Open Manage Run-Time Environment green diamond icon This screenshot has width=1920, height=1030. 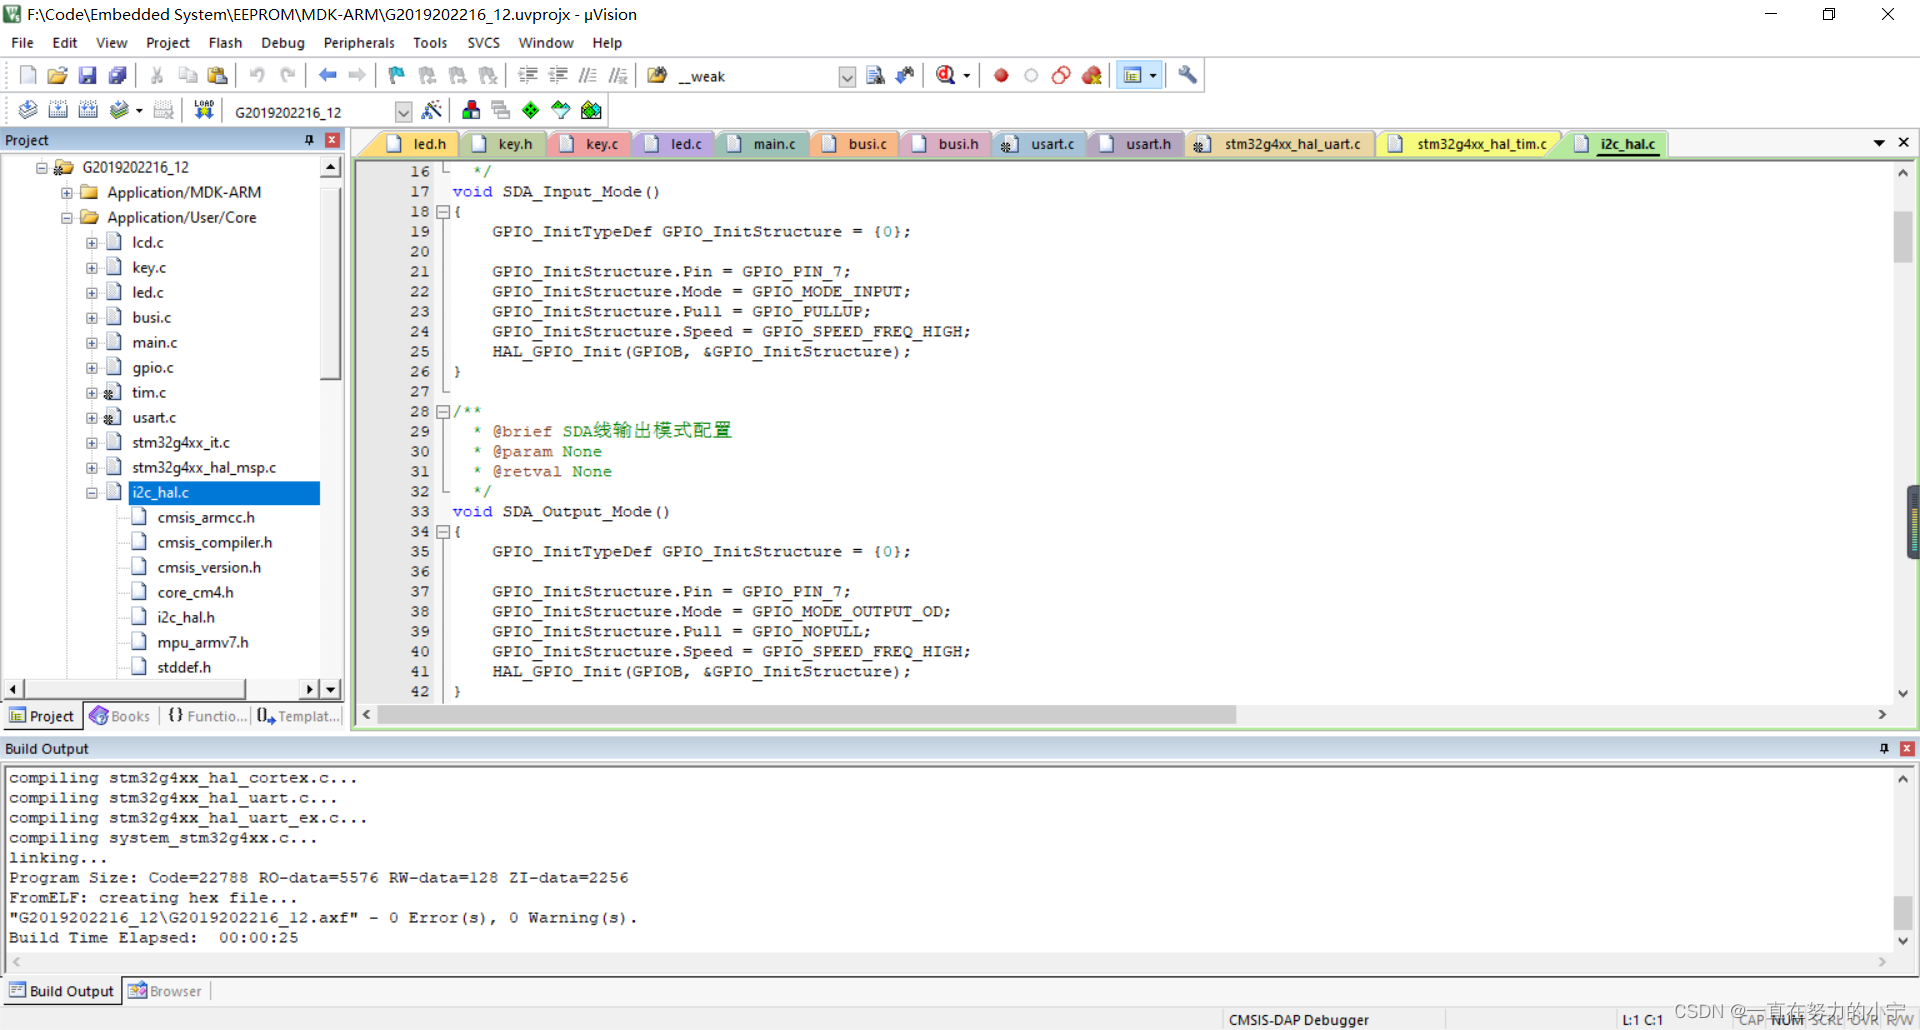[531, 111]
